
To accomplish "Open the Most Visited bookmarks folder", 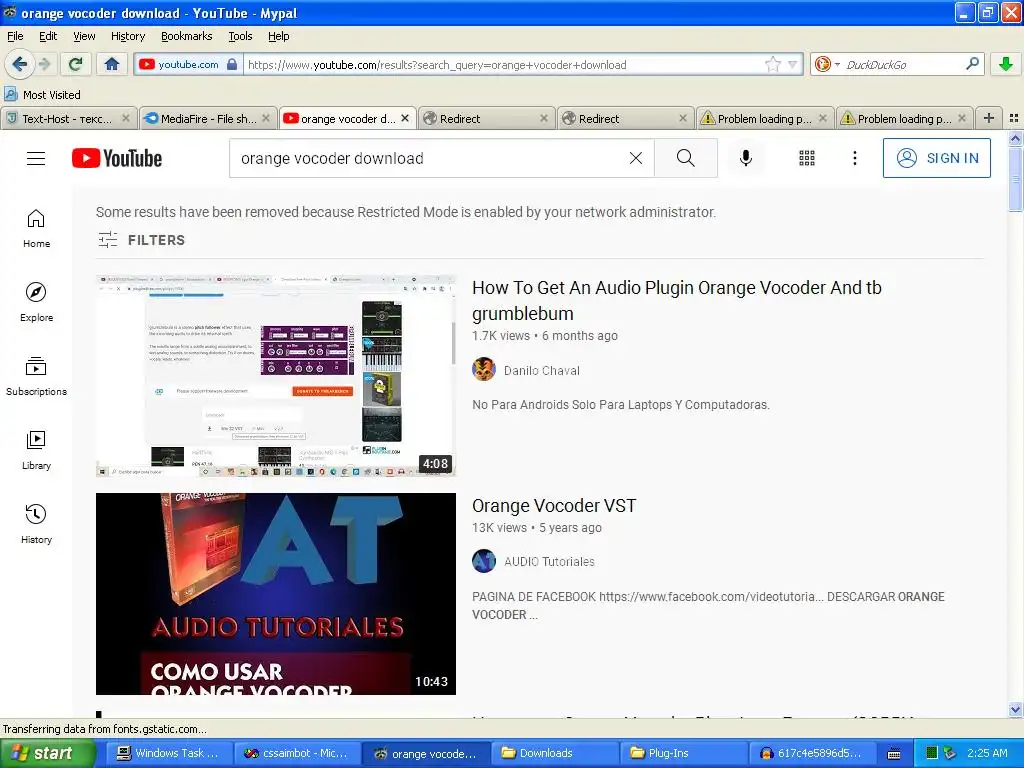I will tap(42, 95).
